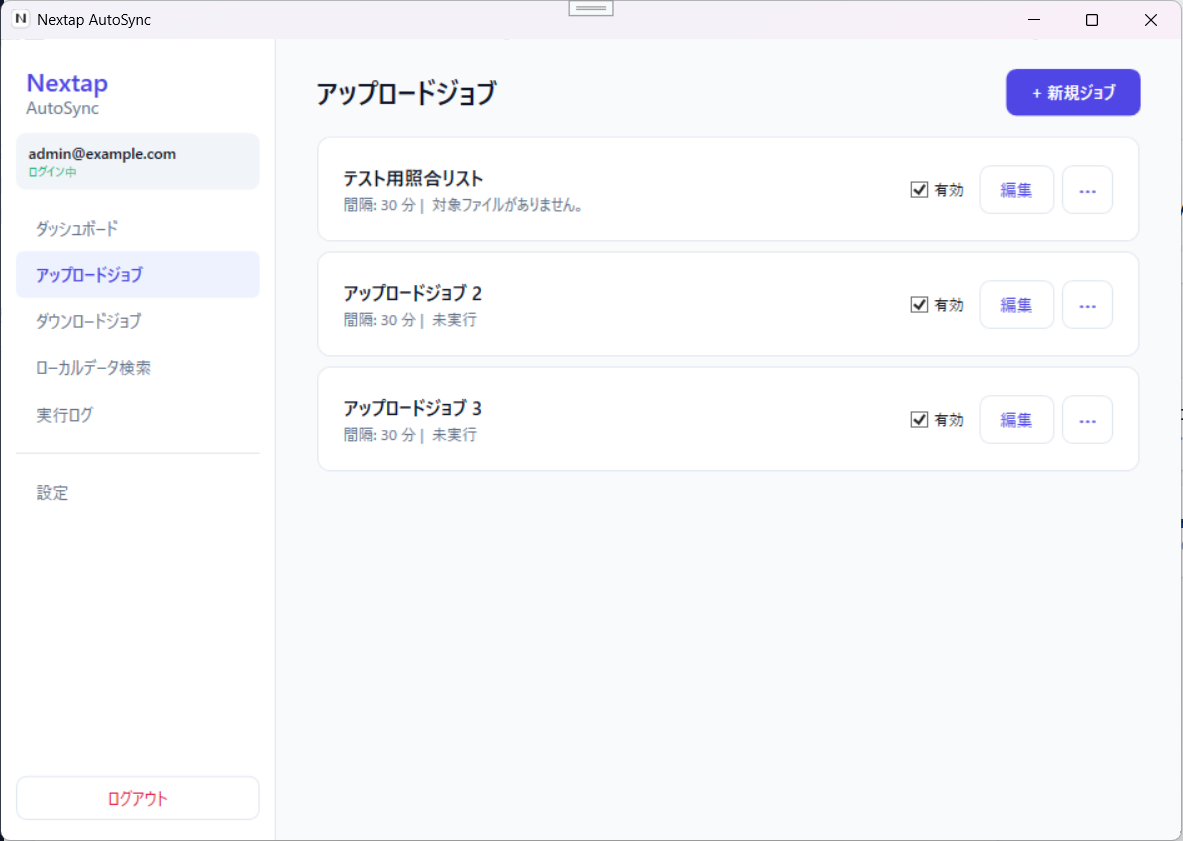Viewport: 1183px width, 841px height.
Task: Open more options for テスト用照合リスト
Action: click(1087, 190)
